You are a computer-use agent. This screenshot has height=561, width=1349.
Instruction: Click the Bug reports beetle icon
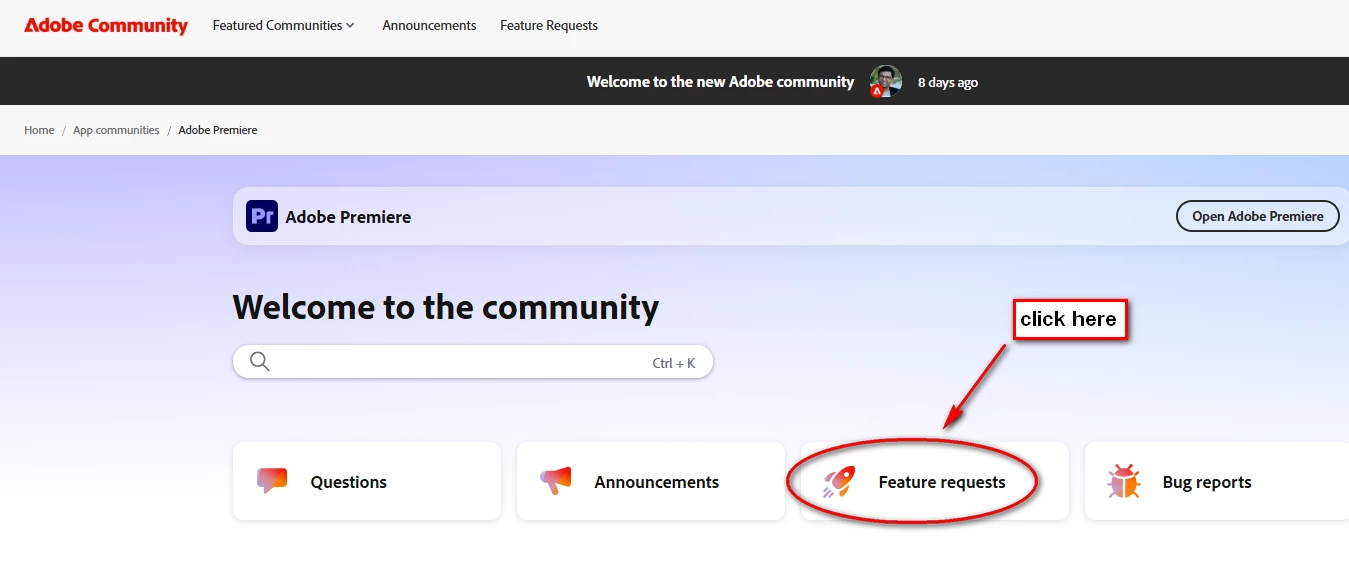pos(1124,482)
